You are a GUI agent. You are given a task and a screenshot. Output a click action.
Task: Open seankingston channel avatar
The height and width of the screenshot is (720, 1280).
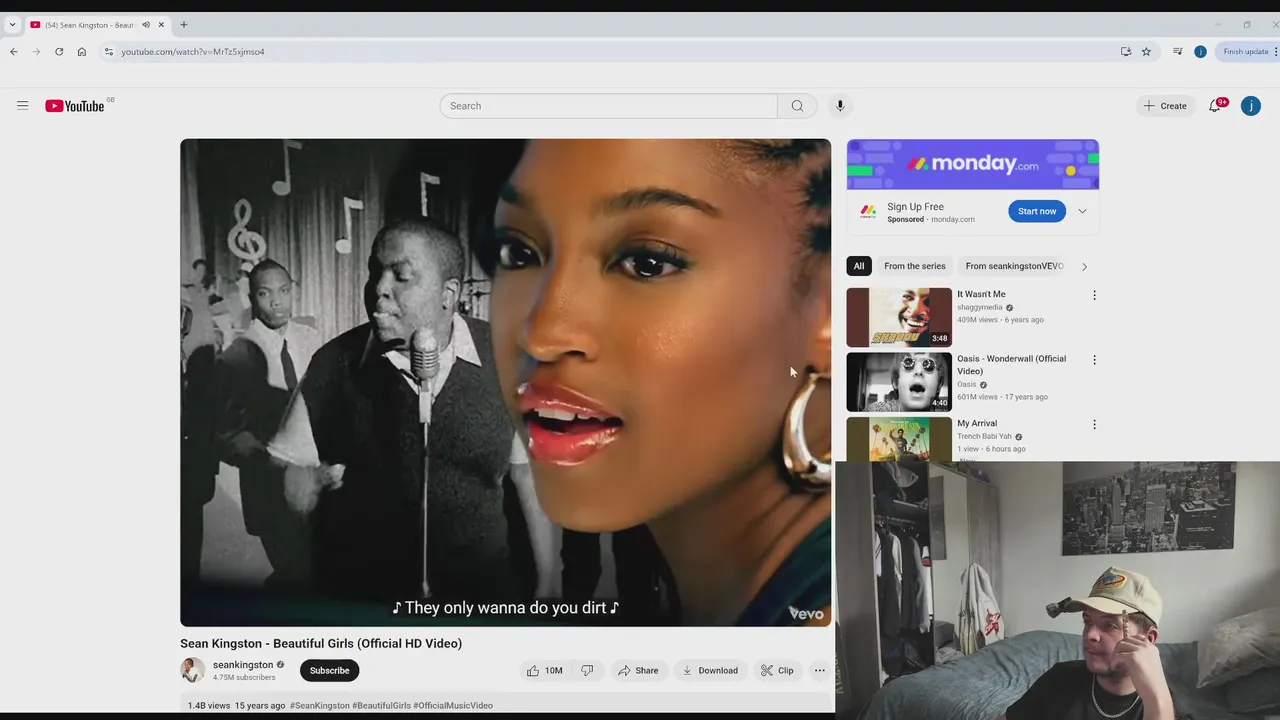coord(192,670)
